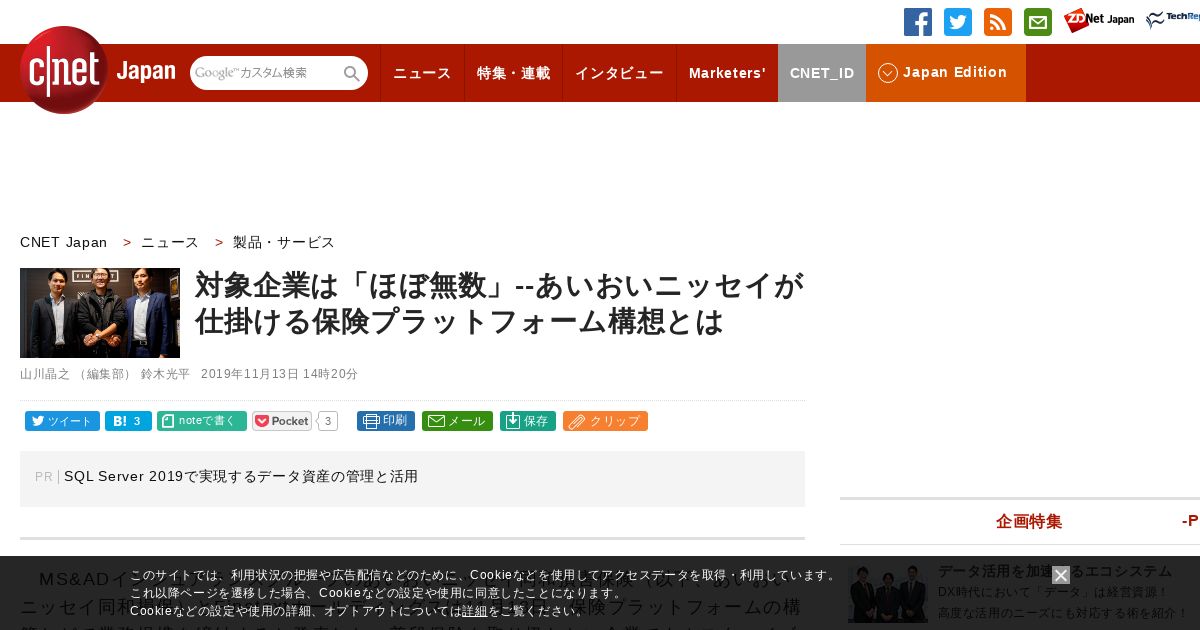
Task: Share the article with the ツイート button
Action: (x=62, y=421)
